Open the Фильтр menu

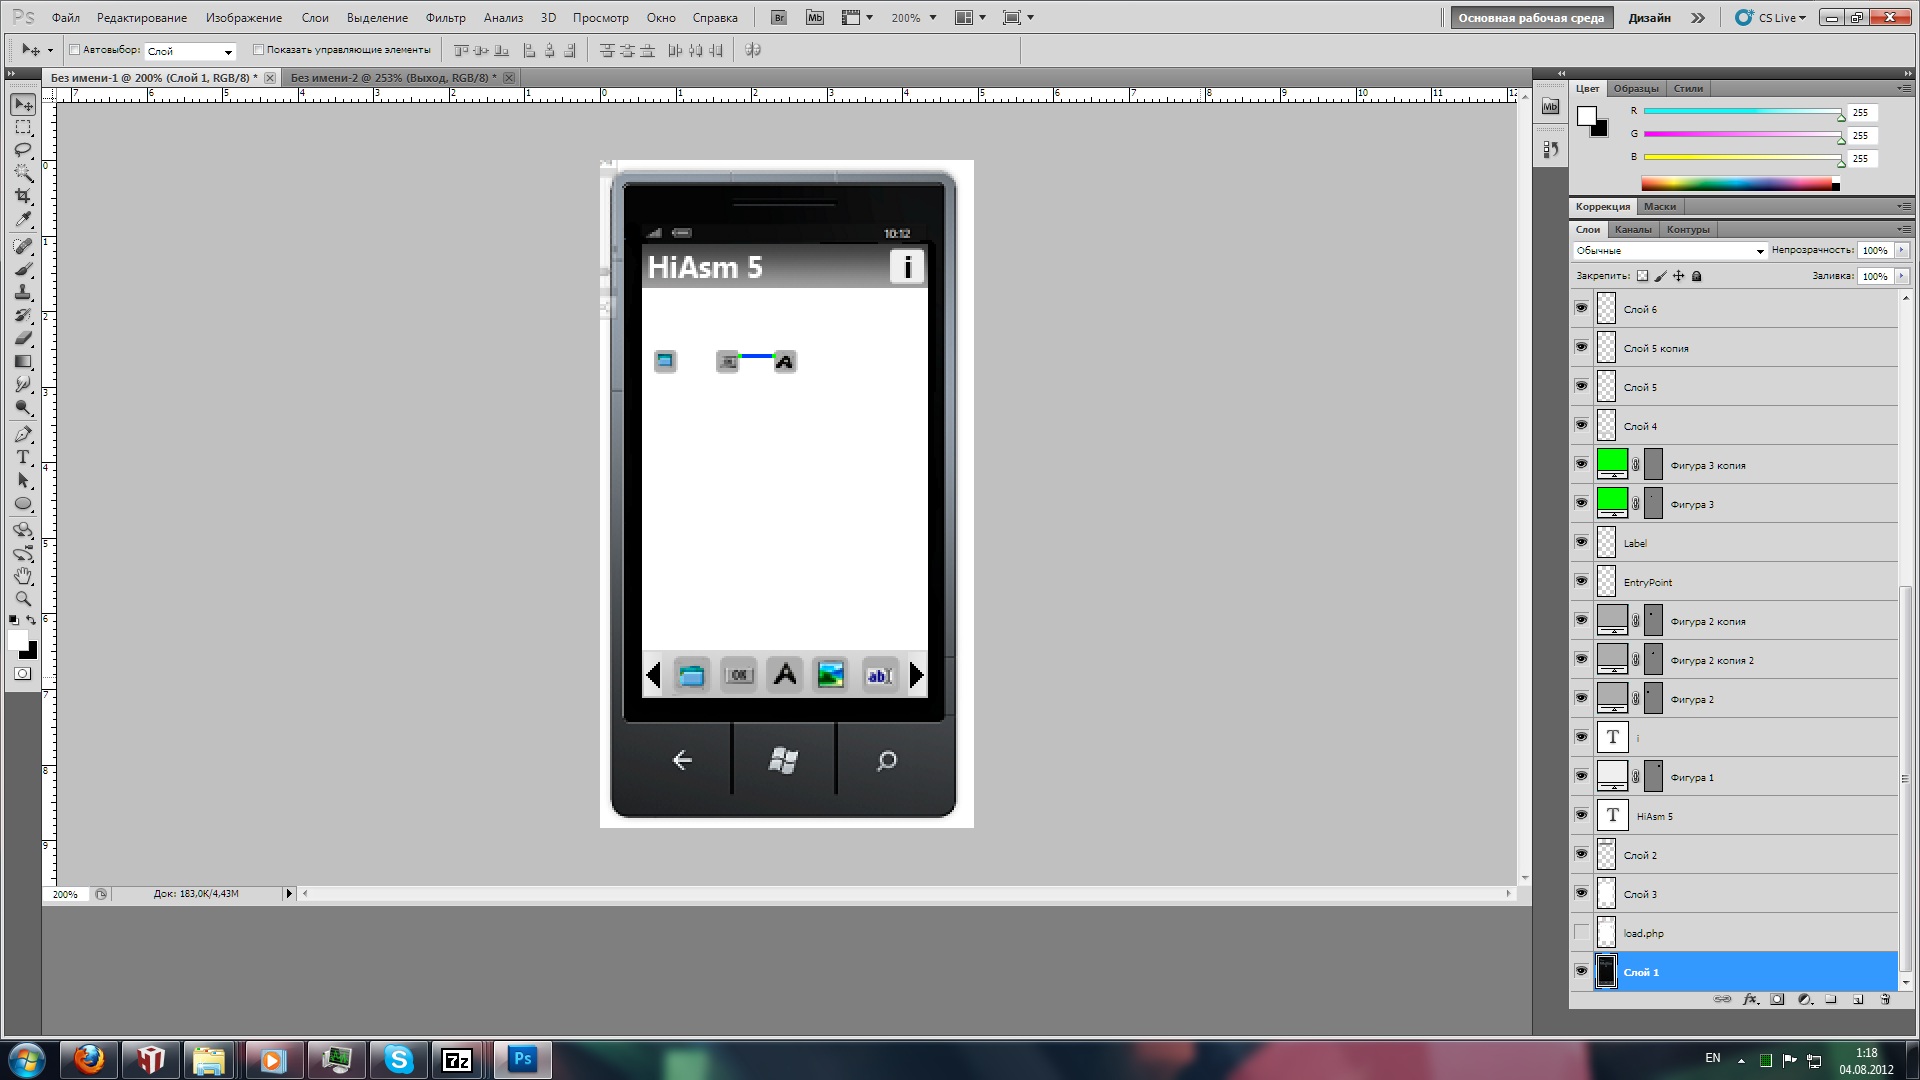click(445, 18)
